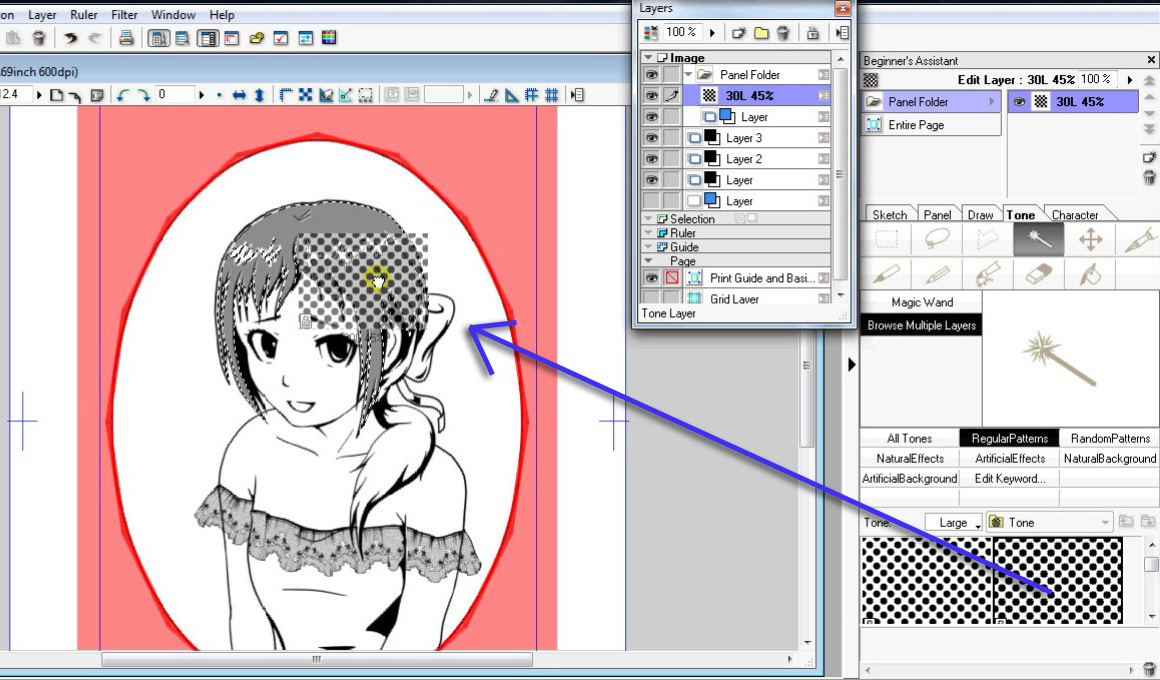Image resolution: width=1160 pixels, height=680 pixels.
Task: Show the hidden bottom blue Layer
Action: pyautogui.click(x=651, y=201)
